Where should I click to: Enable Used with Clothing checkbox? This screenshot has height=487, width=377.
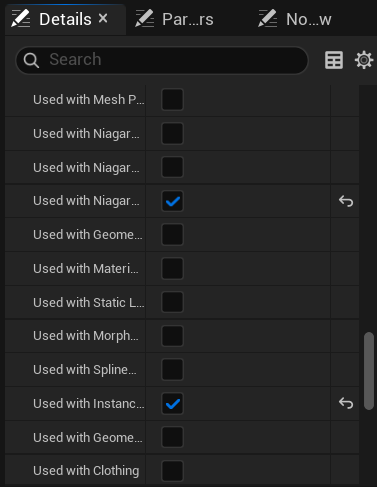(172, 471)
